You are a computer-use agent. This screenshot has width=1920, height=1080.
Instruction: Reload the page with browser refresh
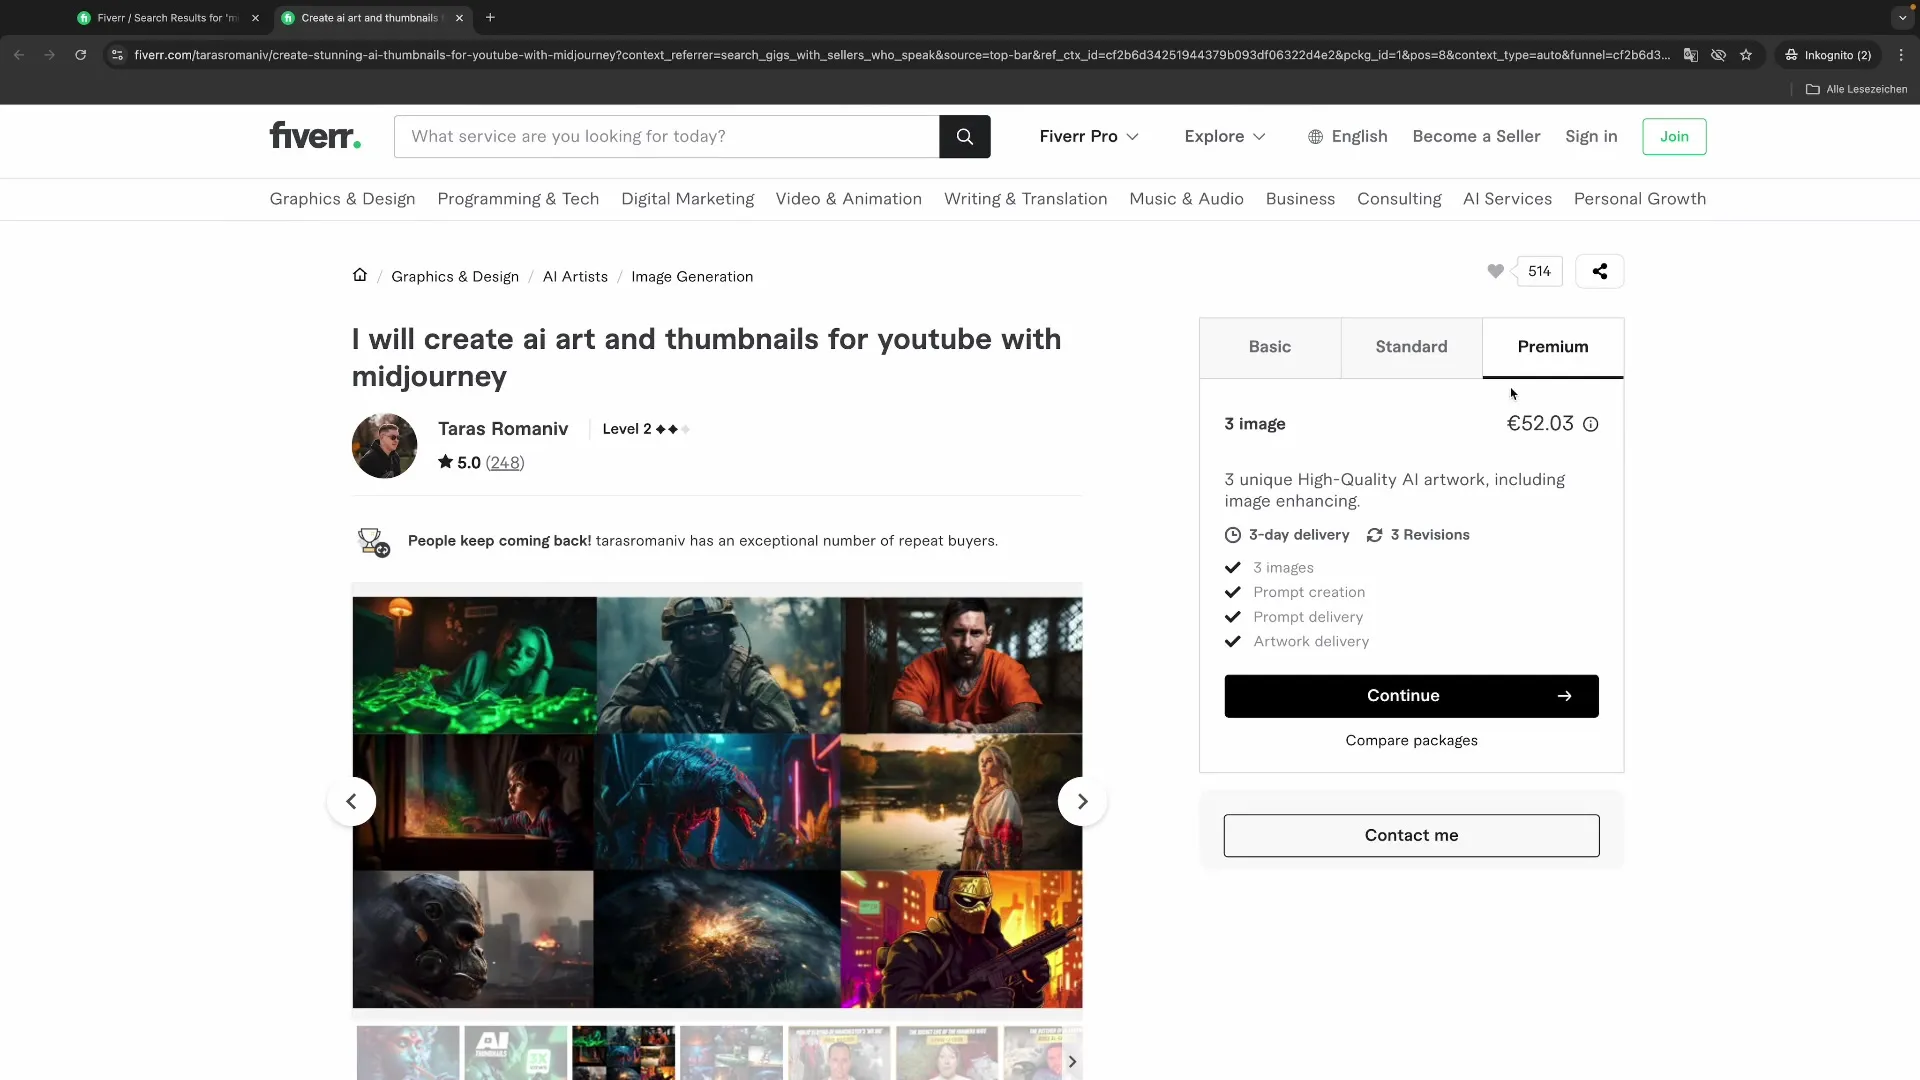point(80,55)
